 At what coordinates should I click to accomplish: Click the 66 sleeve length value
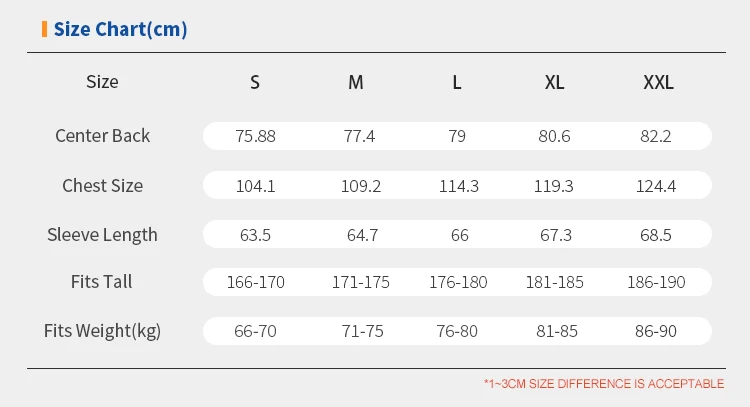pyautogui.click(x=457, y=235)
